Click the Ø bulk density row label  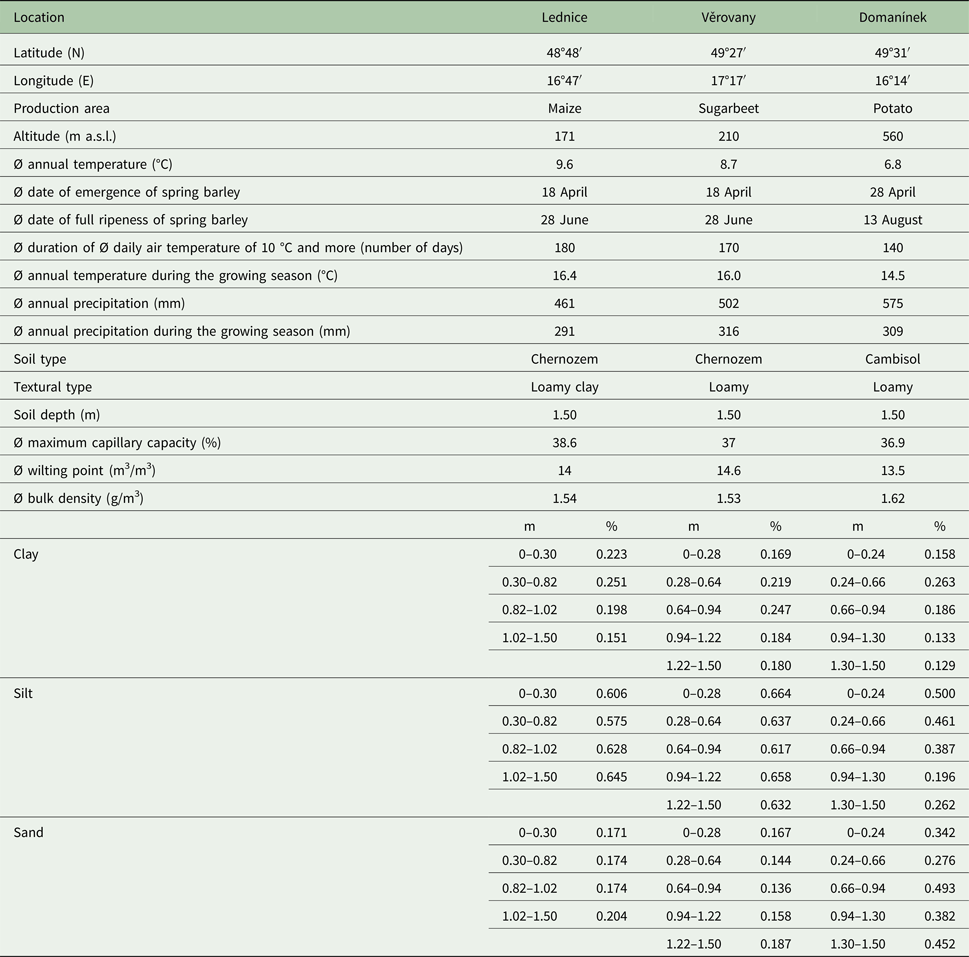(x=78, y=498)
